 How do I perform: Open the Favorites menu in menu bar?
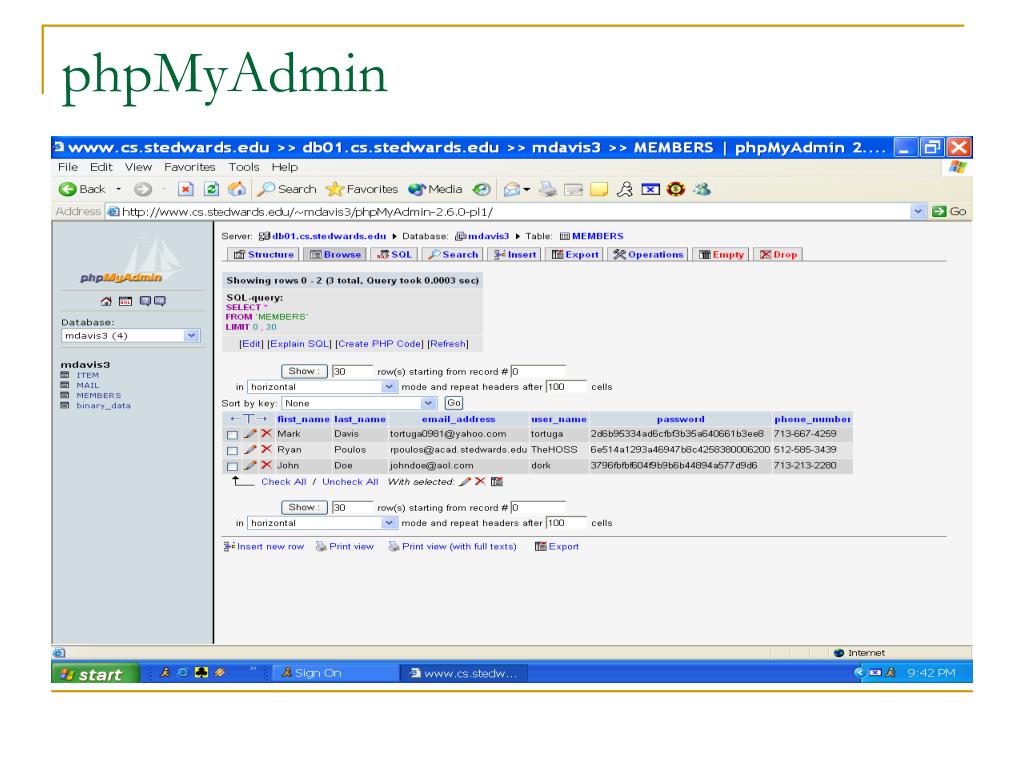pos(189,167)
